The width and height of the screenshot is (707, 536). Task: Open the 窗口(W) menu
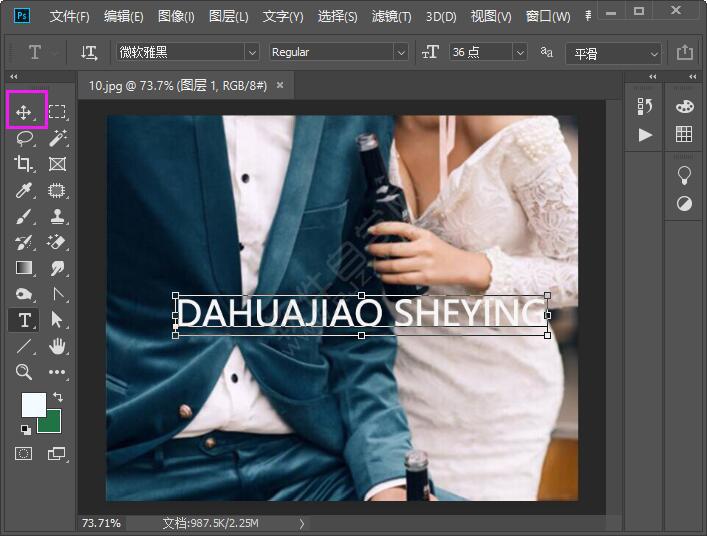pos(548,17)
